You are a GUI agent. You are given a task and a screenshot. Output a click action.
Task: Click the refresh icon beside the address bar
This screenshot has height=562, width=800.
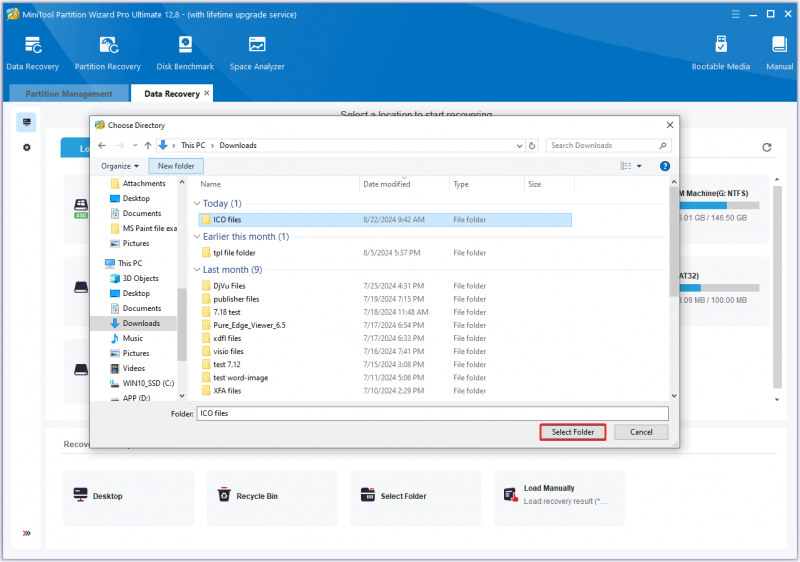point(532,145)
